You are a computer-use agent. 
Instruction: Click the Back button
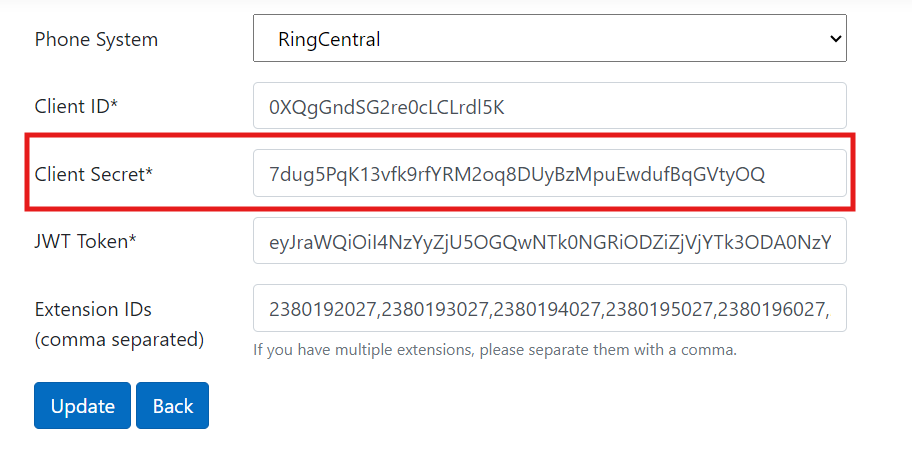click(172, 405)
